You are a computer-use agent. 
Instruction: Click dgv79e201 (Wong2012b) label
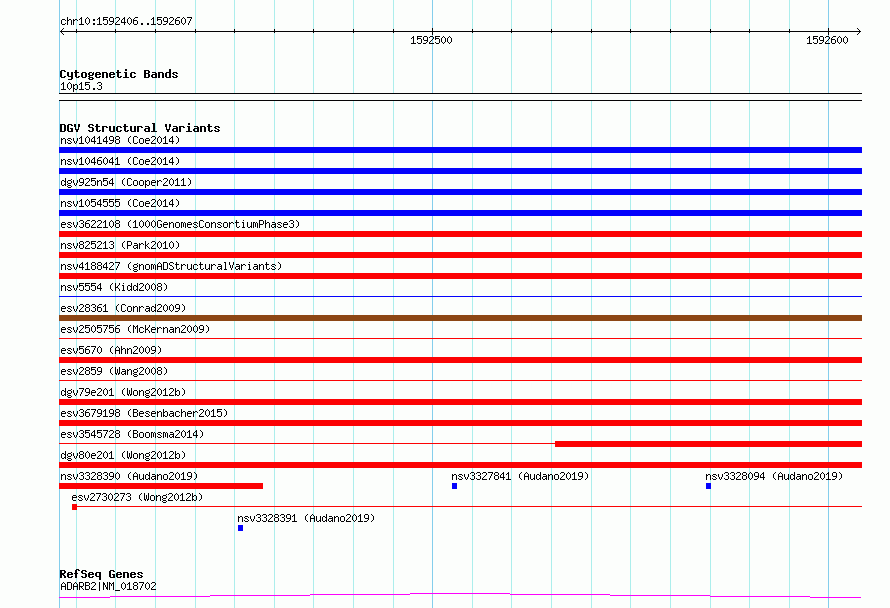(x=123, y=392)
